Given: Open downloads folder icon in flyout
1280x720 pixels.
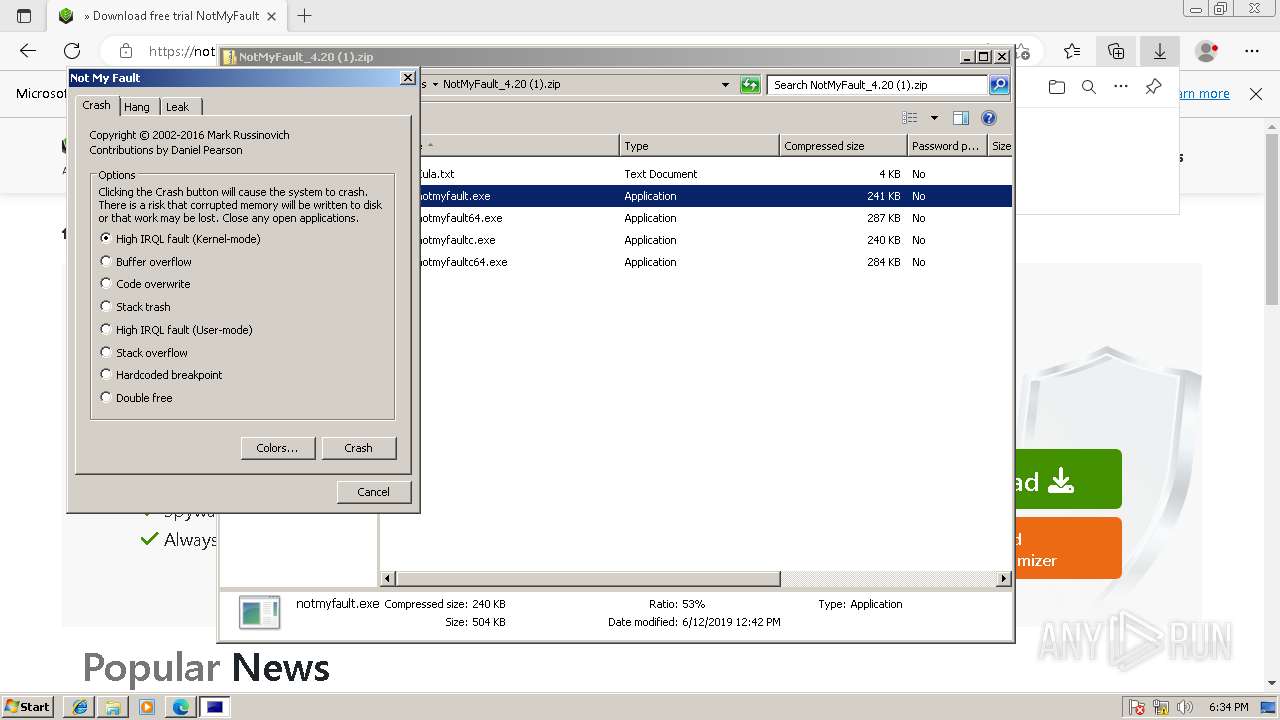Looking at the screenshot, I should (1057, 88).
